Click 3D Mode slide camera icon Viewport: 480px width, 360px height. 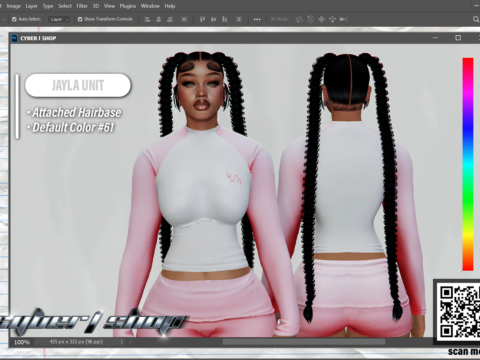coord(332,19)
